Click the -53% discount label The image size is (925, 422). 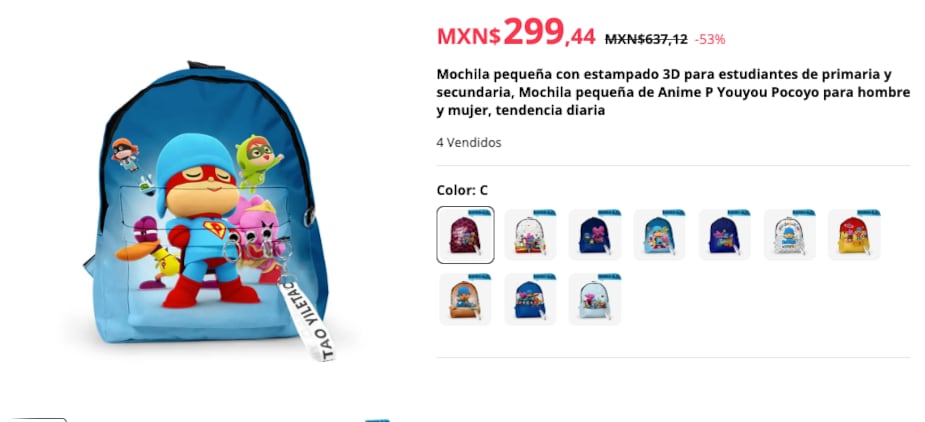click(710, 40)
